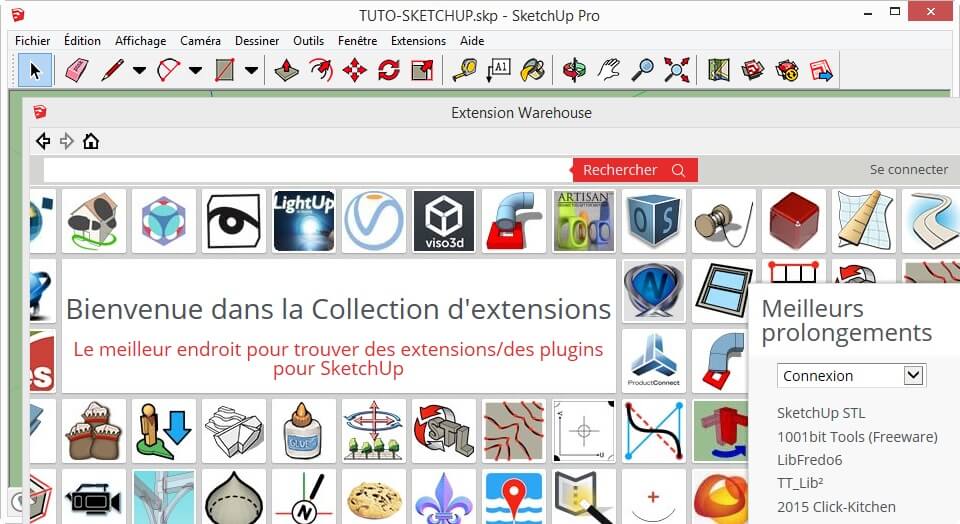Activate the Text label tool
Image resolution: width=960 pixels, height=524 pixels.
(x=498, y=70)
